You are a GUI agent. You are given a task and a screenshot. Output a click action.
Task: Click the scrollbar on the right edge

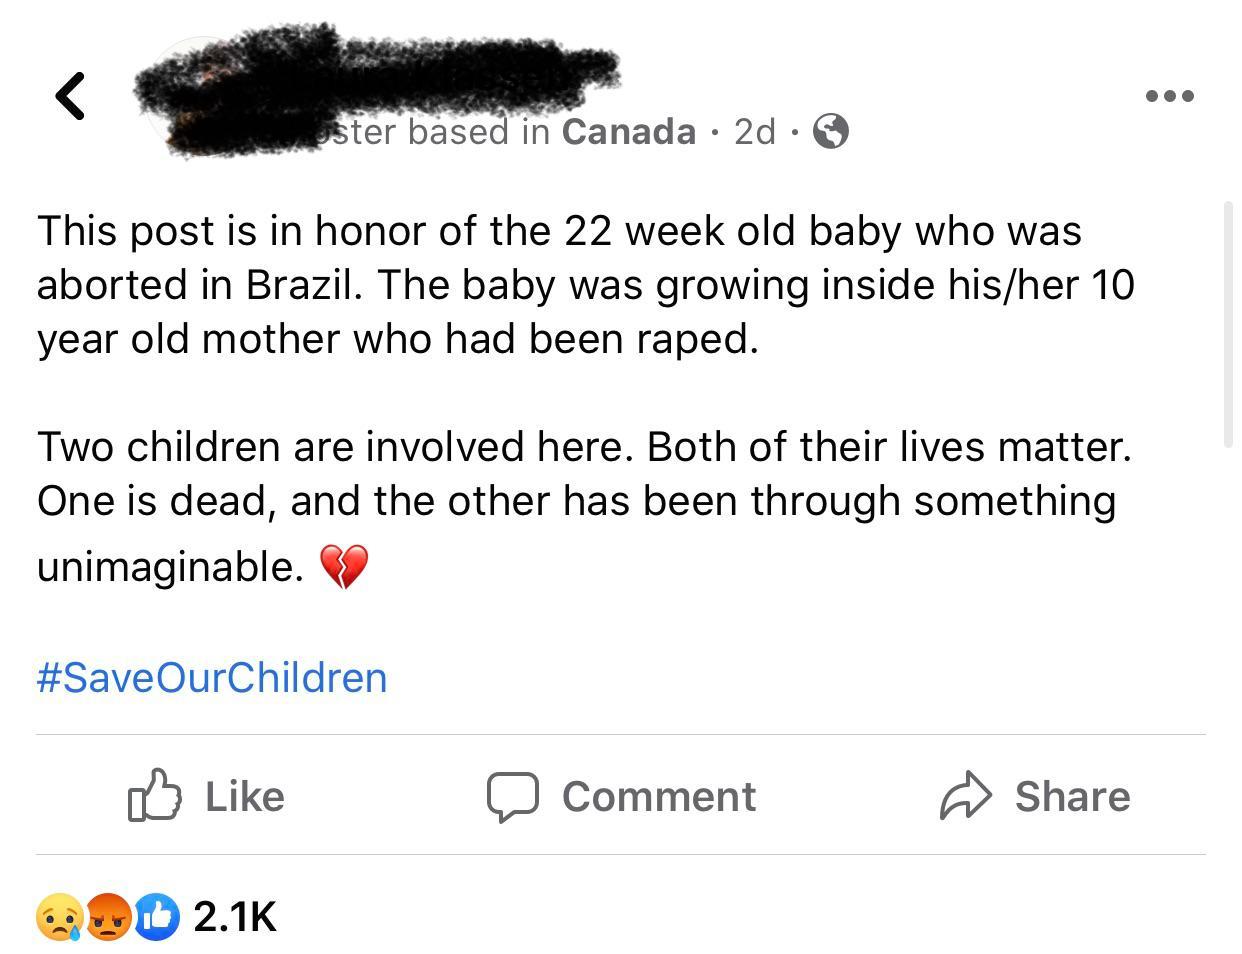coord(1229,325)
